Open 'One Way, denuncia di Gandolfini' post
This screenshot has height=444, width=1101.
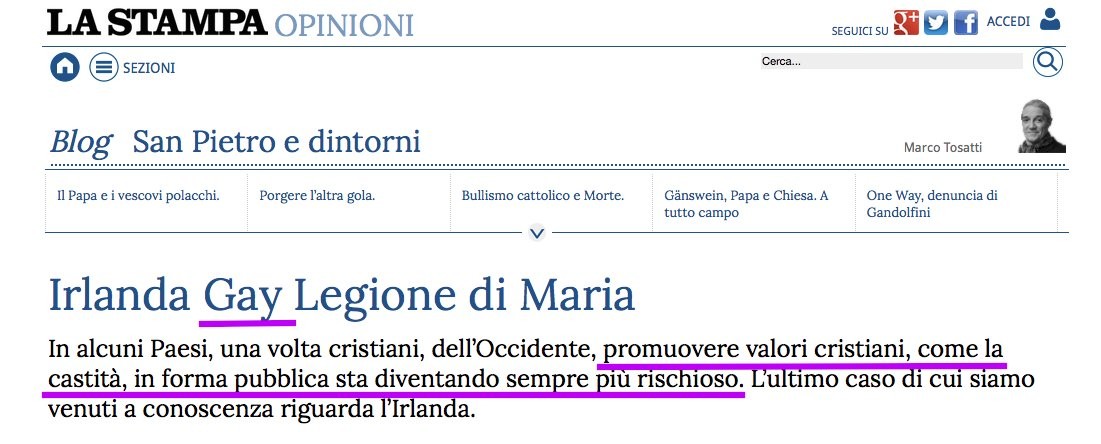point(932,203)
